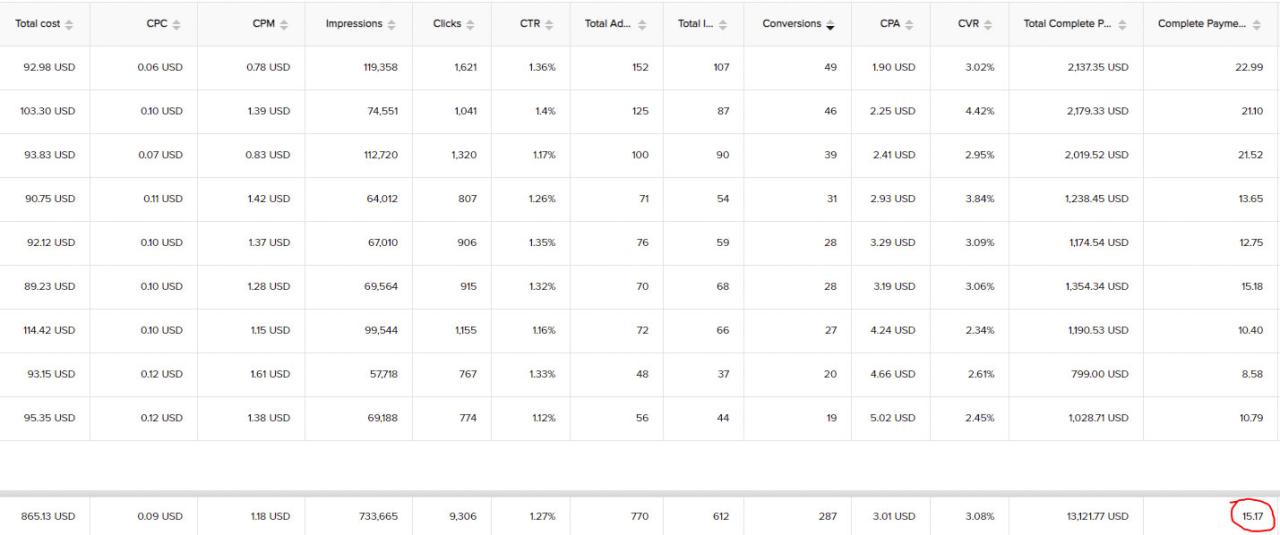Sort by CTR column arrows

550,23
